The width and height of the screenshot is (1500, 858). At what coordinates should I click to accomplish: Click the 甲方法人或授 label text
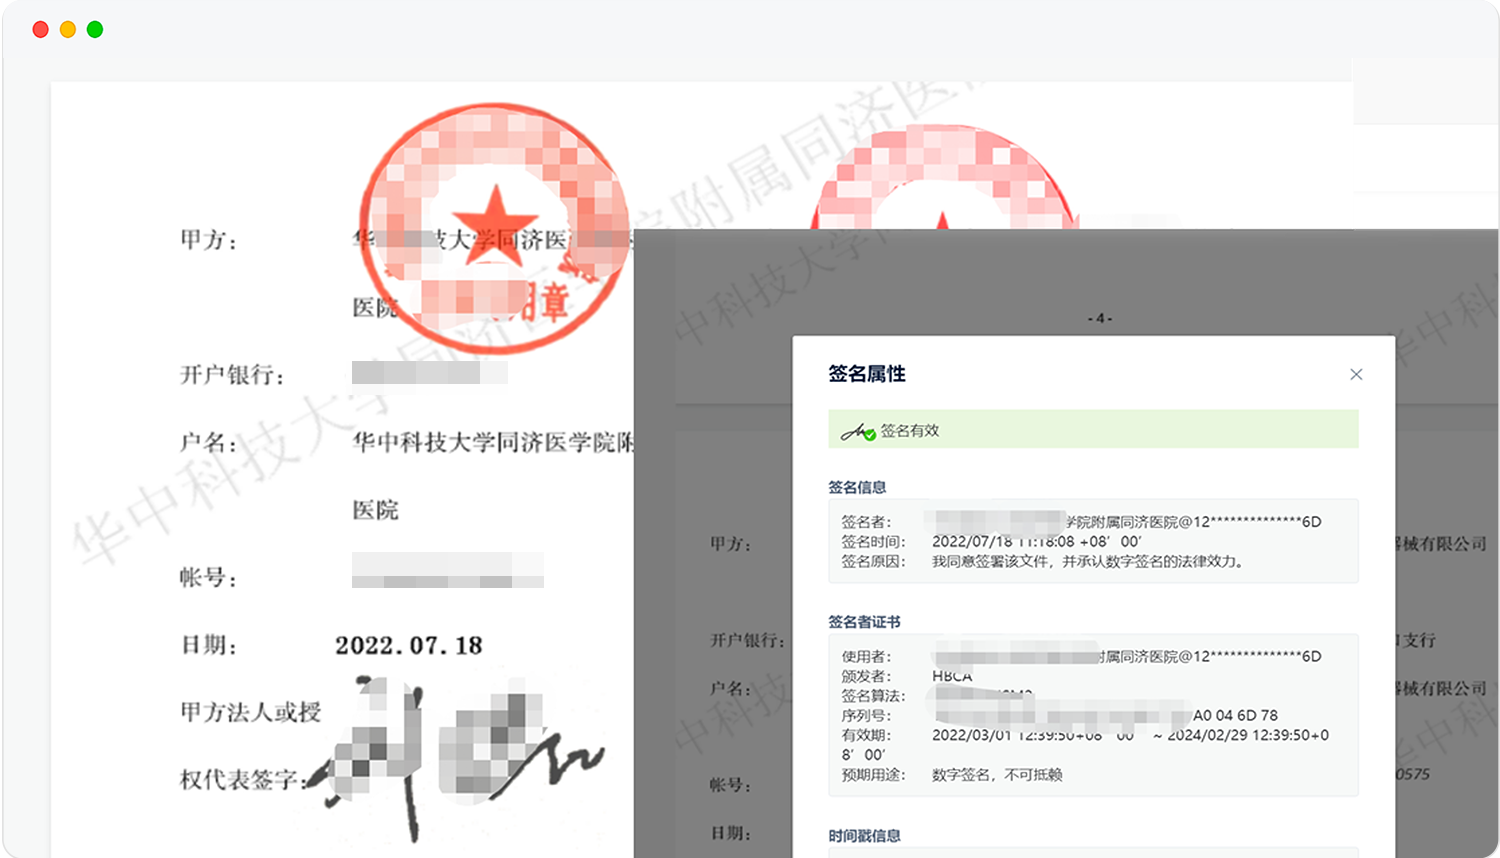pyautogui.click(x=251, y=712)
